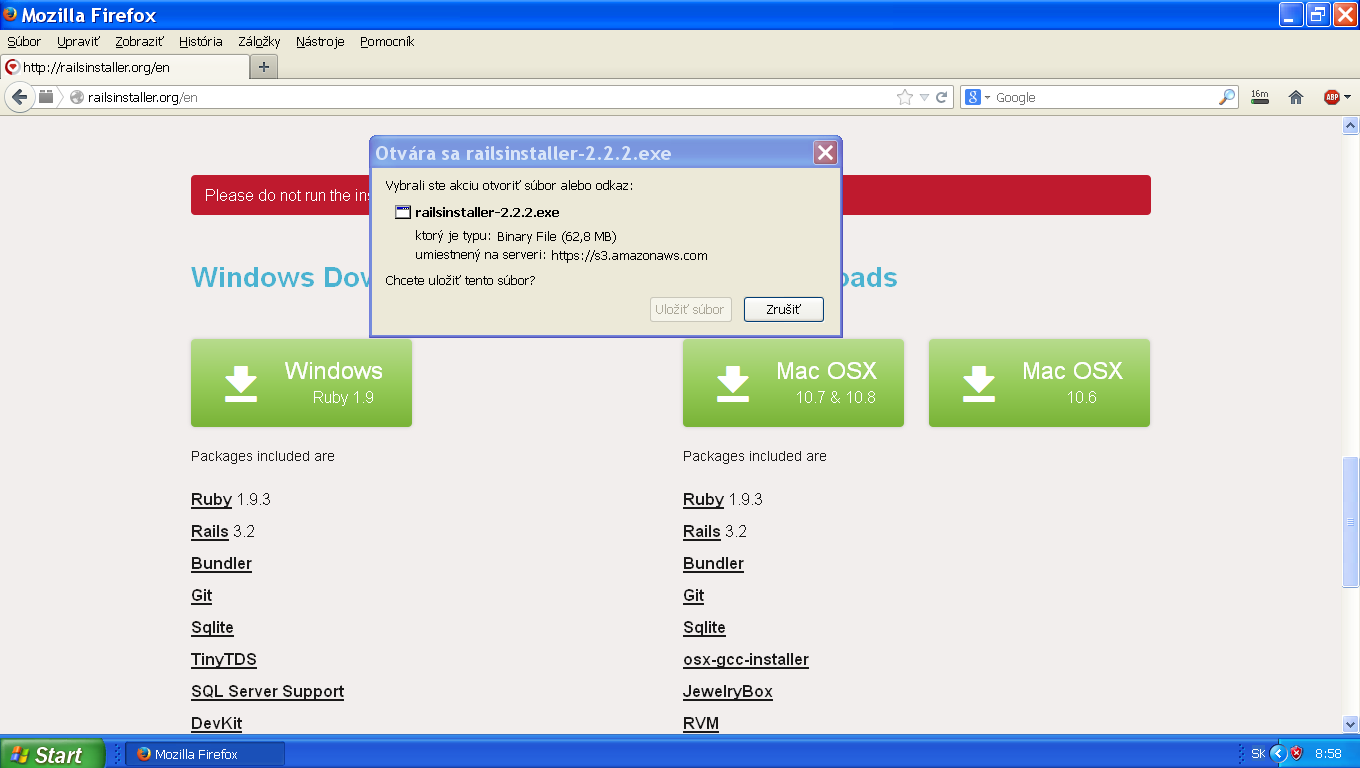Open the Git link under Windows packages
Screen dimensions: 1360x768
[202, 595]
